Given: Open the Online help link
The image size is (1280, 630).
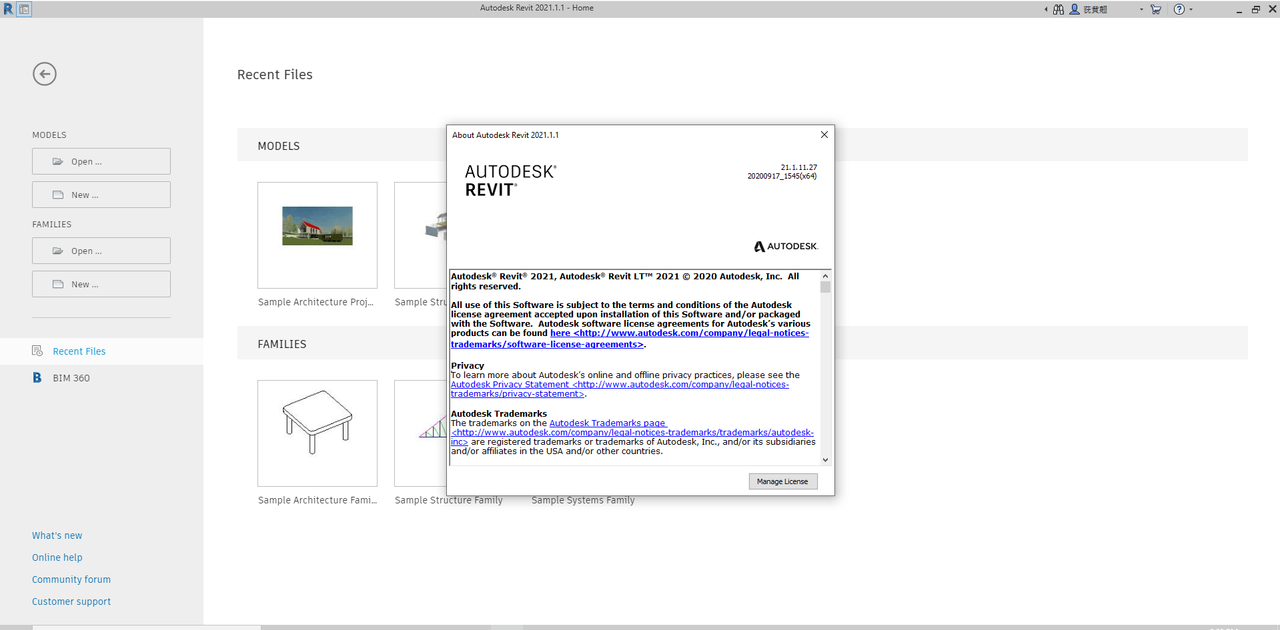Looking at the screenshot, I should [57, 558].
